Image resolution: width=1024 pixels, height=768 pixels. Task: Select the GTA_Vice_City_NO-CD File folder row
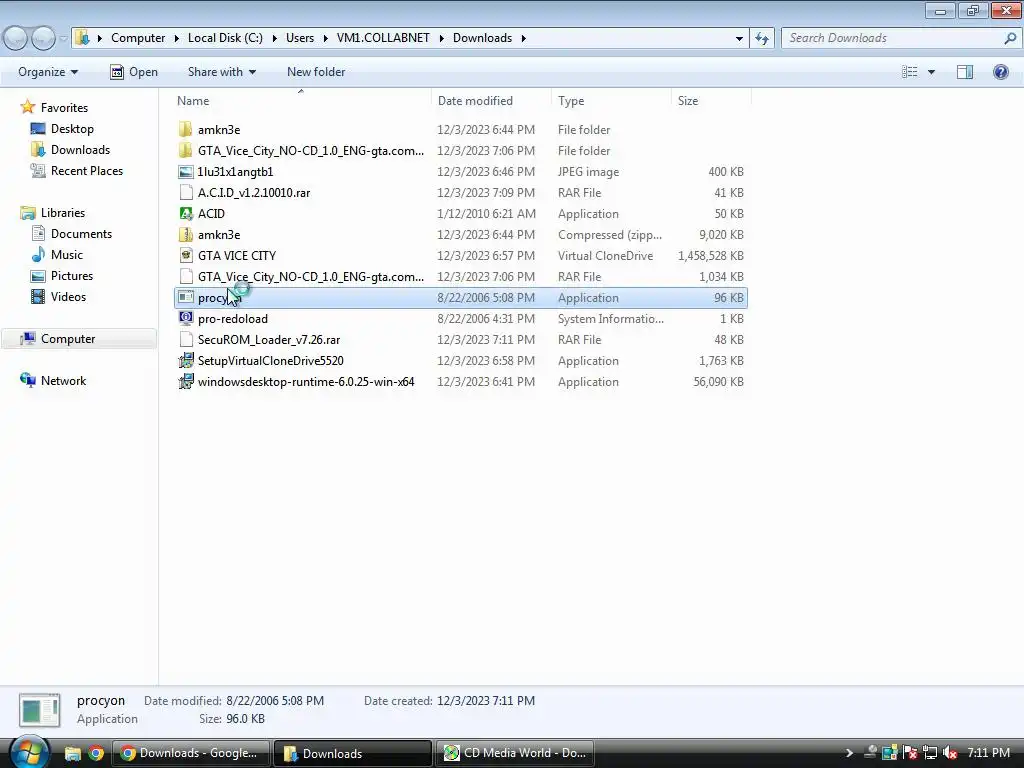pyautogui.click(x=461, y=151)
